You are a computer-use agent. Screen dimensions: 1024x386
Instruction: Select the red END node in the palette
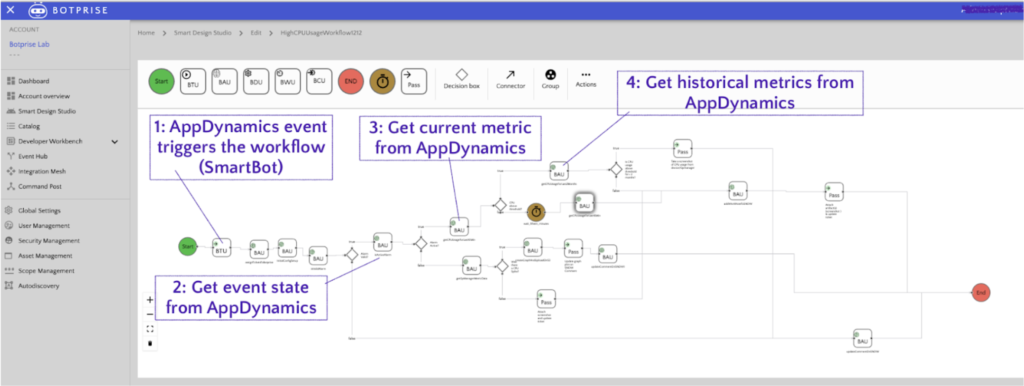point(351,82)
